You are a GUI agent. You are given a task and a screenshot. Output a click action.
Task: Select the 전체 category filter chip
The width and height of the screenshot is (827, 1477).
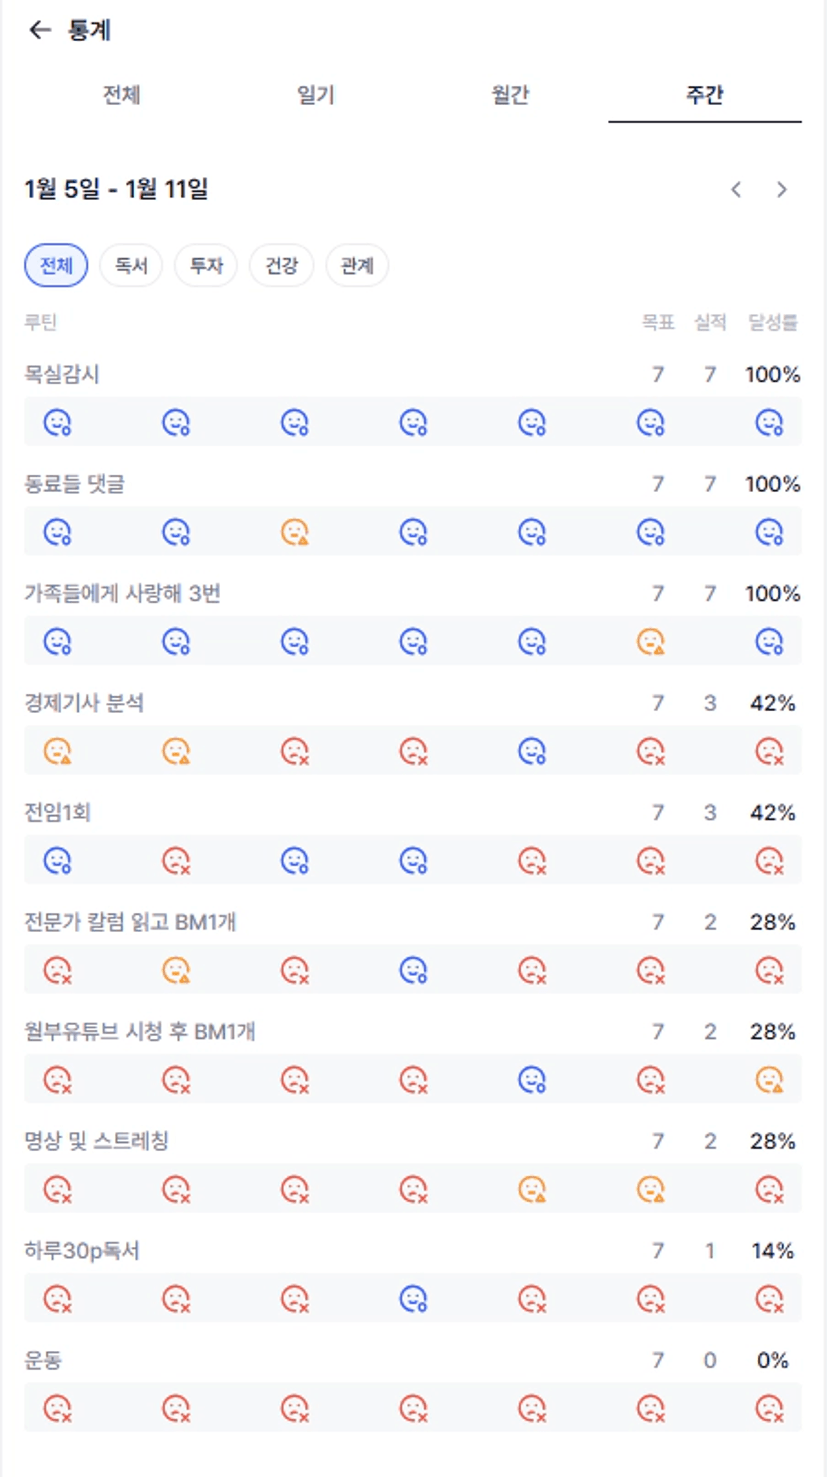[56, 266]
